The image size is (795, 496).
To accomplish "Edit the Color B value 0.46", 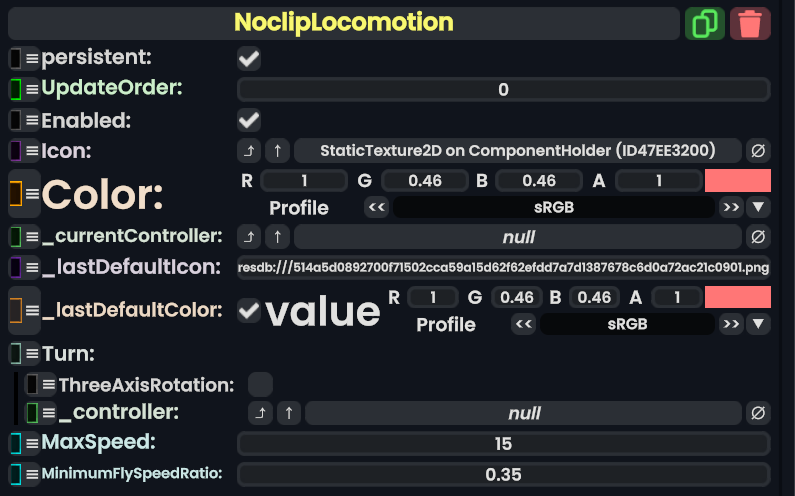I will click(539, 181).
